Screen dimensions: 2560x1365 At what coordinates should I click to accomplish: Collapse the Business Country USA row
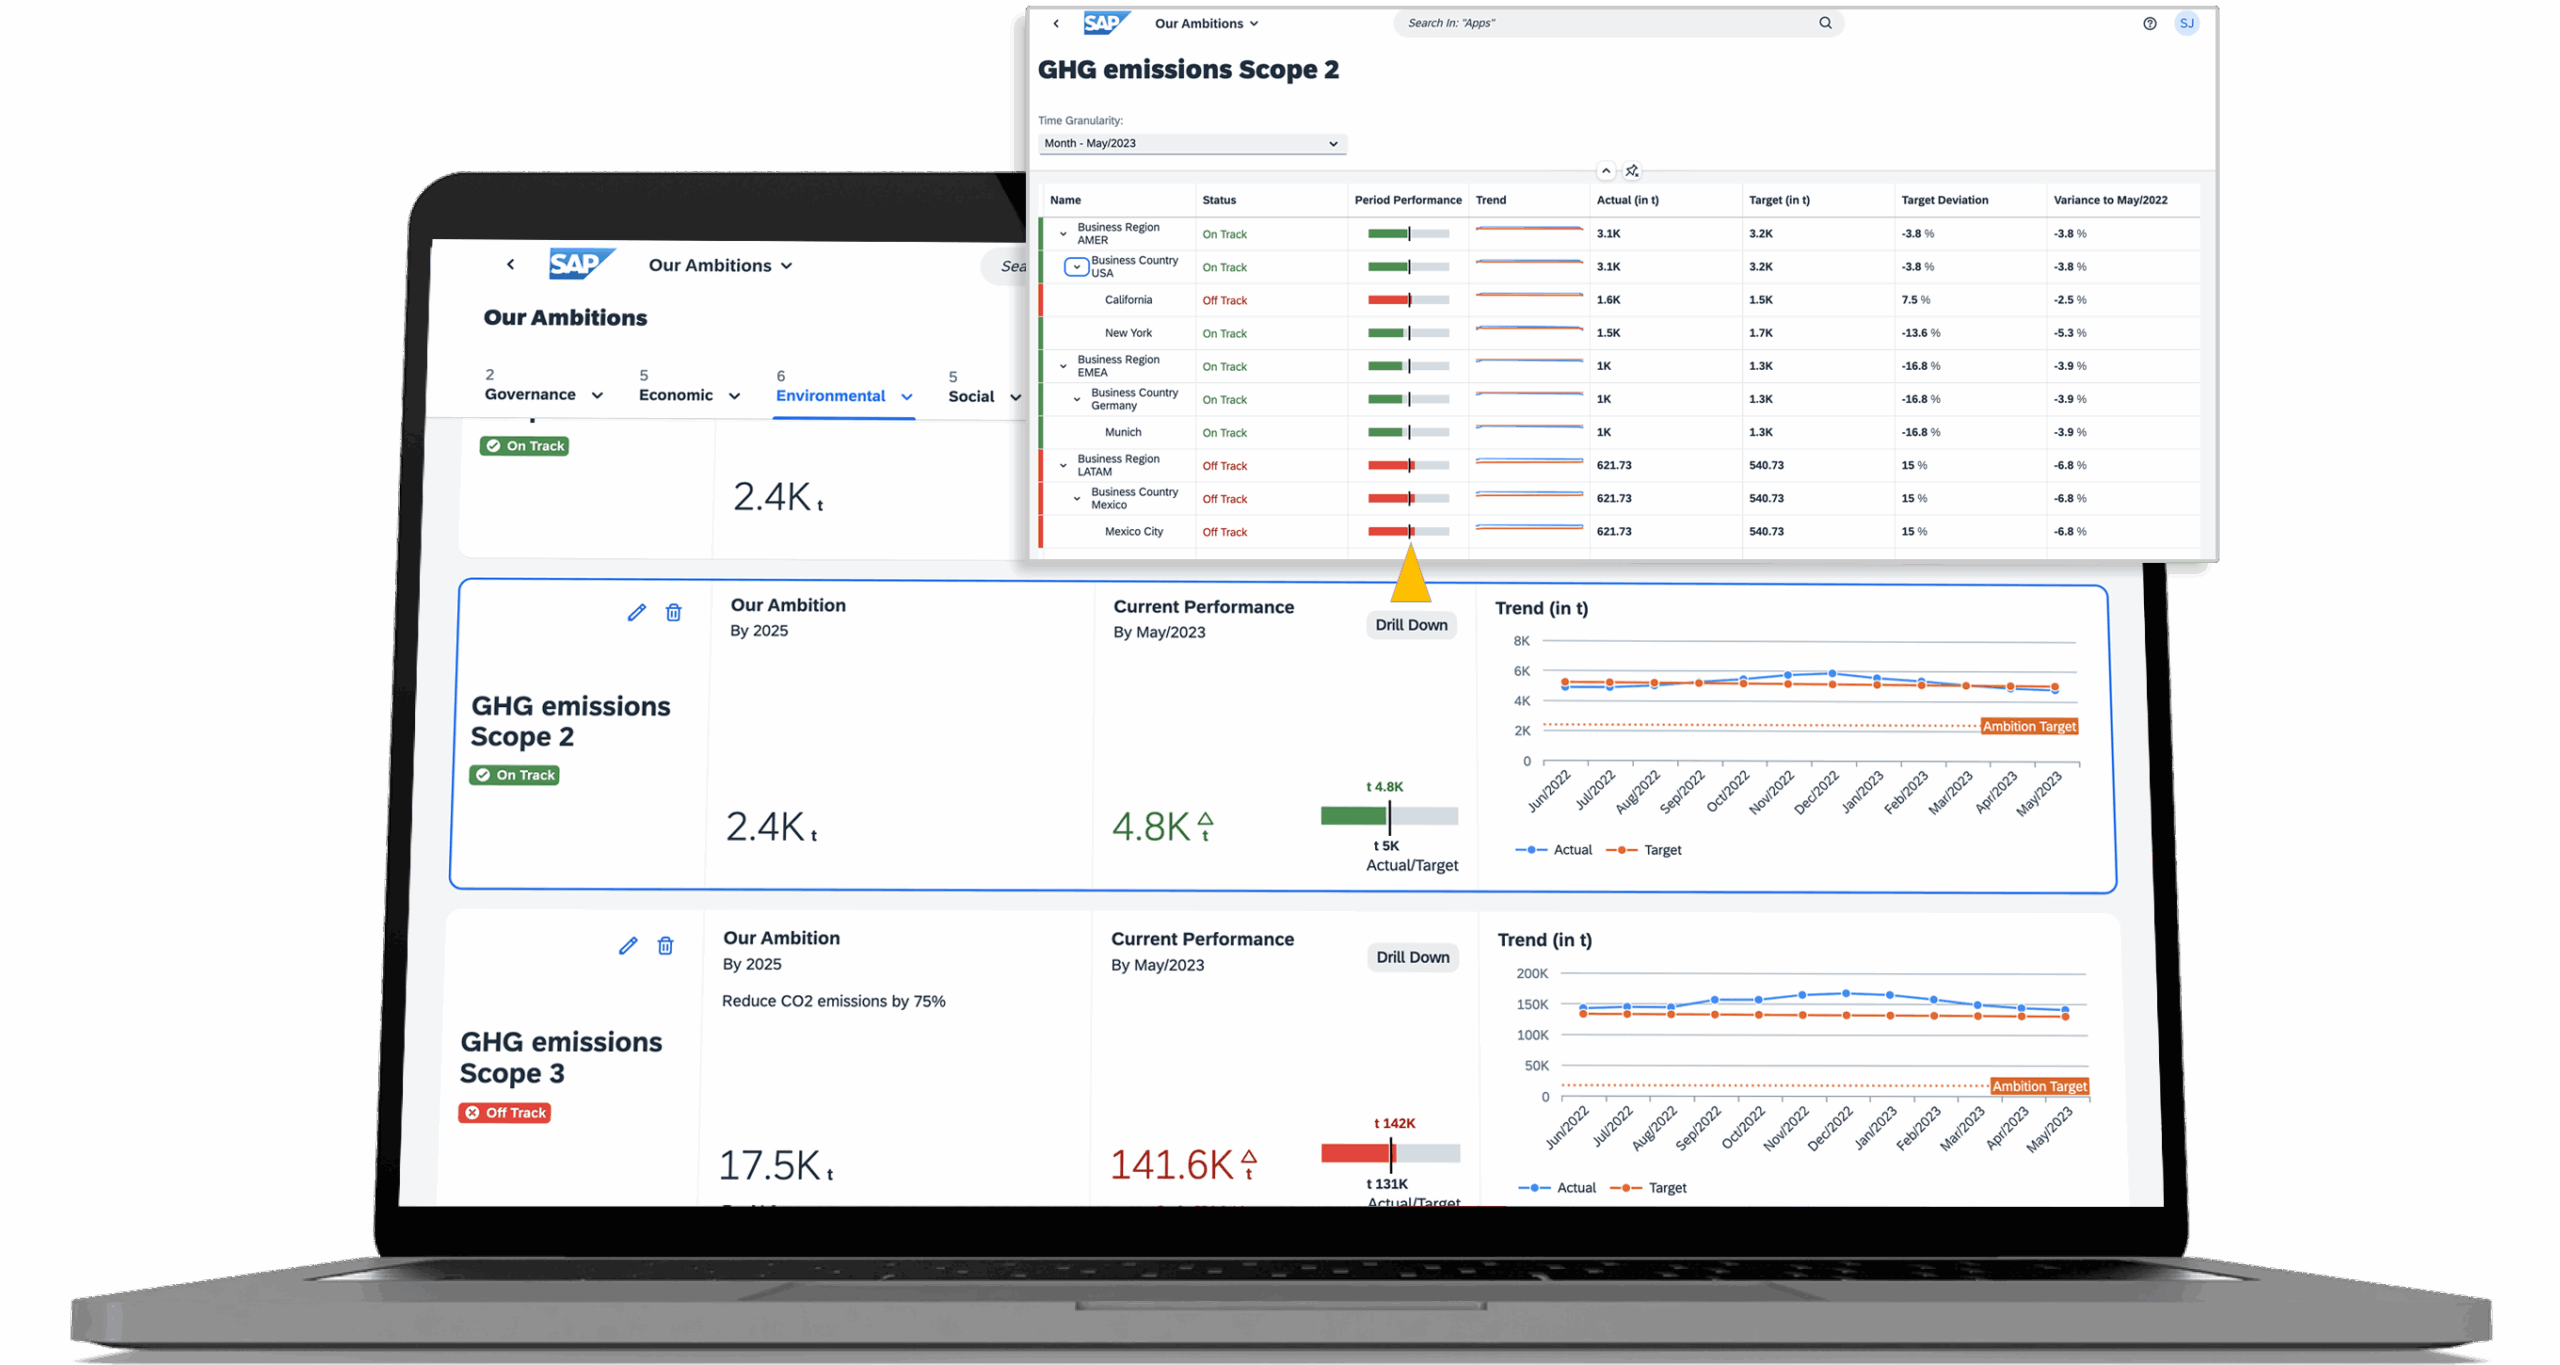[x=1076, y=267]
